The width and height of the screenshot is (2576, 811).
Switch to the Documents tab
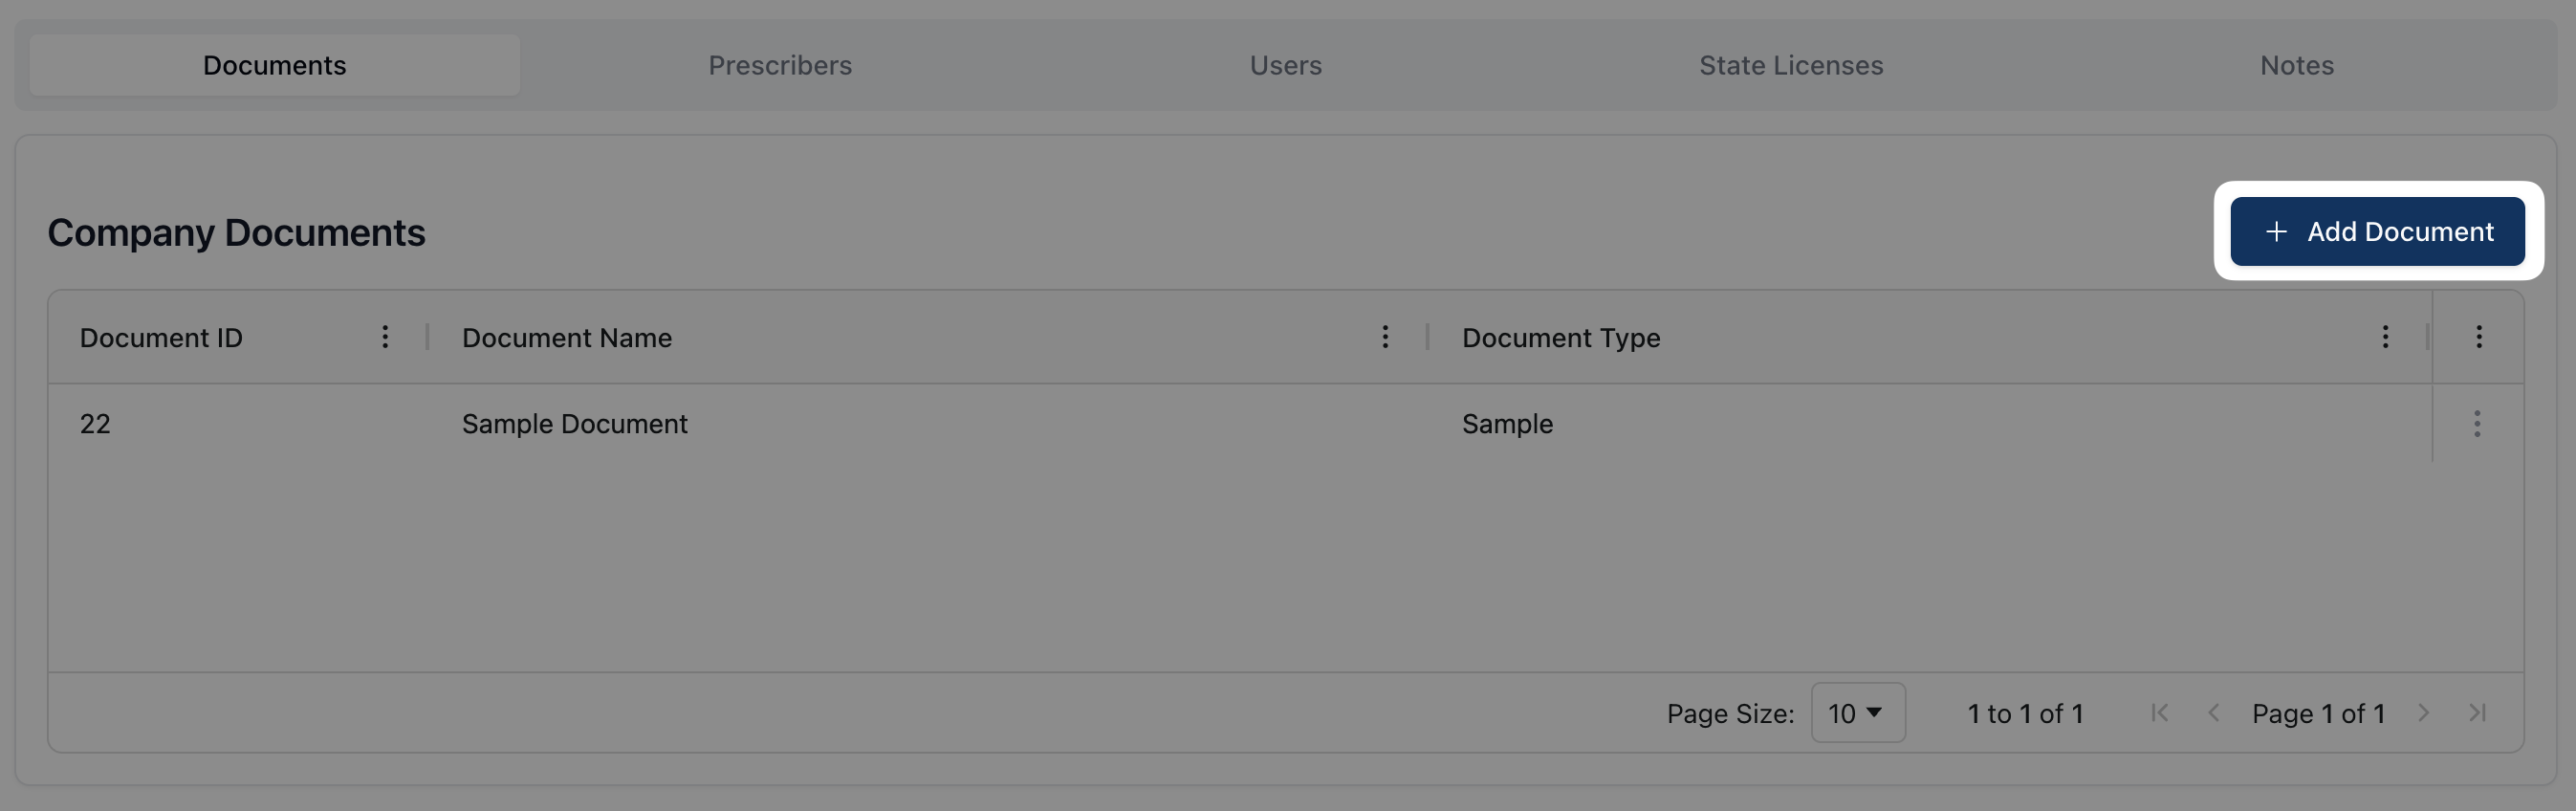(274, 66)
